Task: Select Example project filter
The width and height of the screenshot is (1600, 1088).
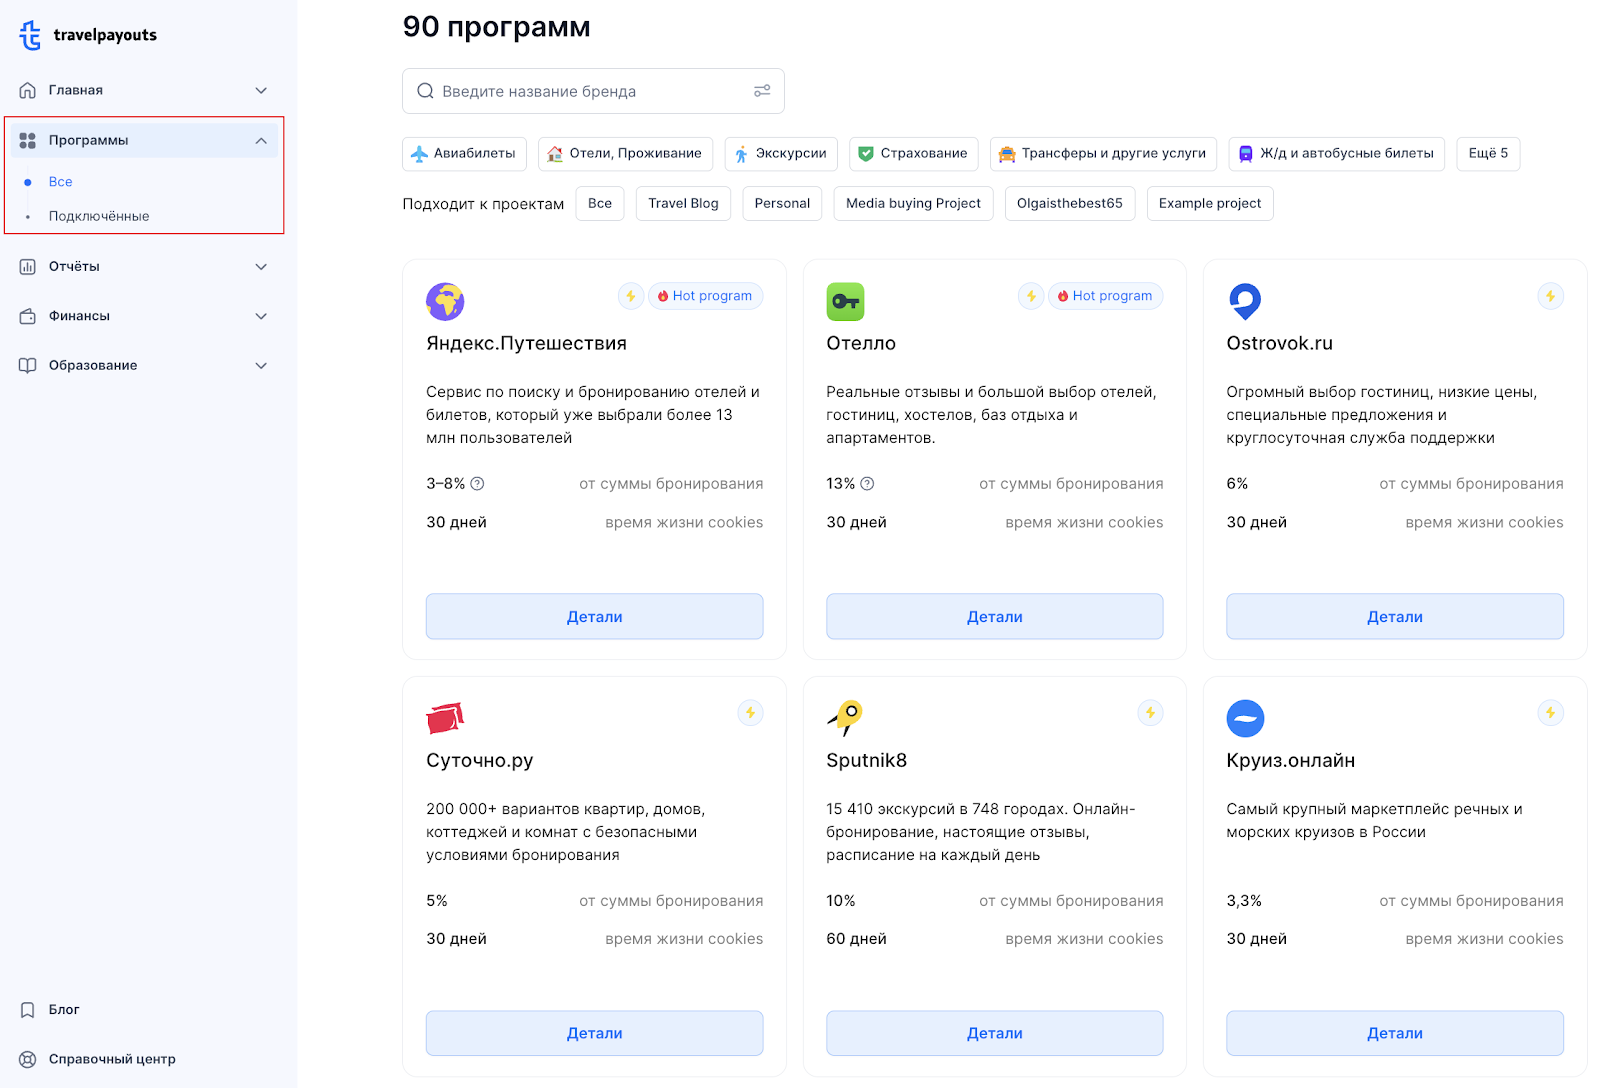Action: tap(1210, 204)
